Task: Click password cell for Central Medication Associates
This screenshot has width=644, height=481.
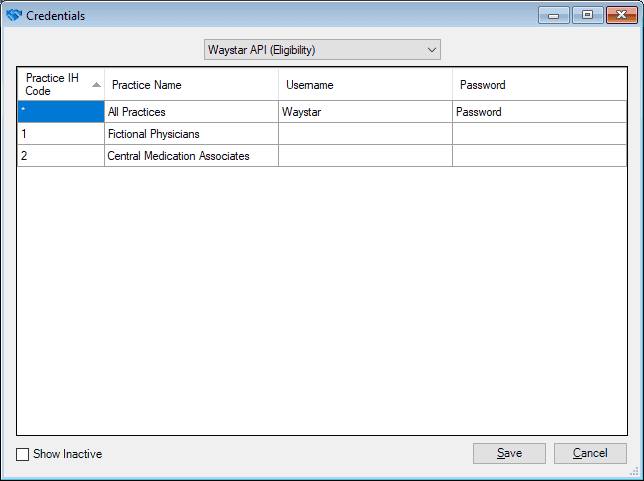Action: 539,156
